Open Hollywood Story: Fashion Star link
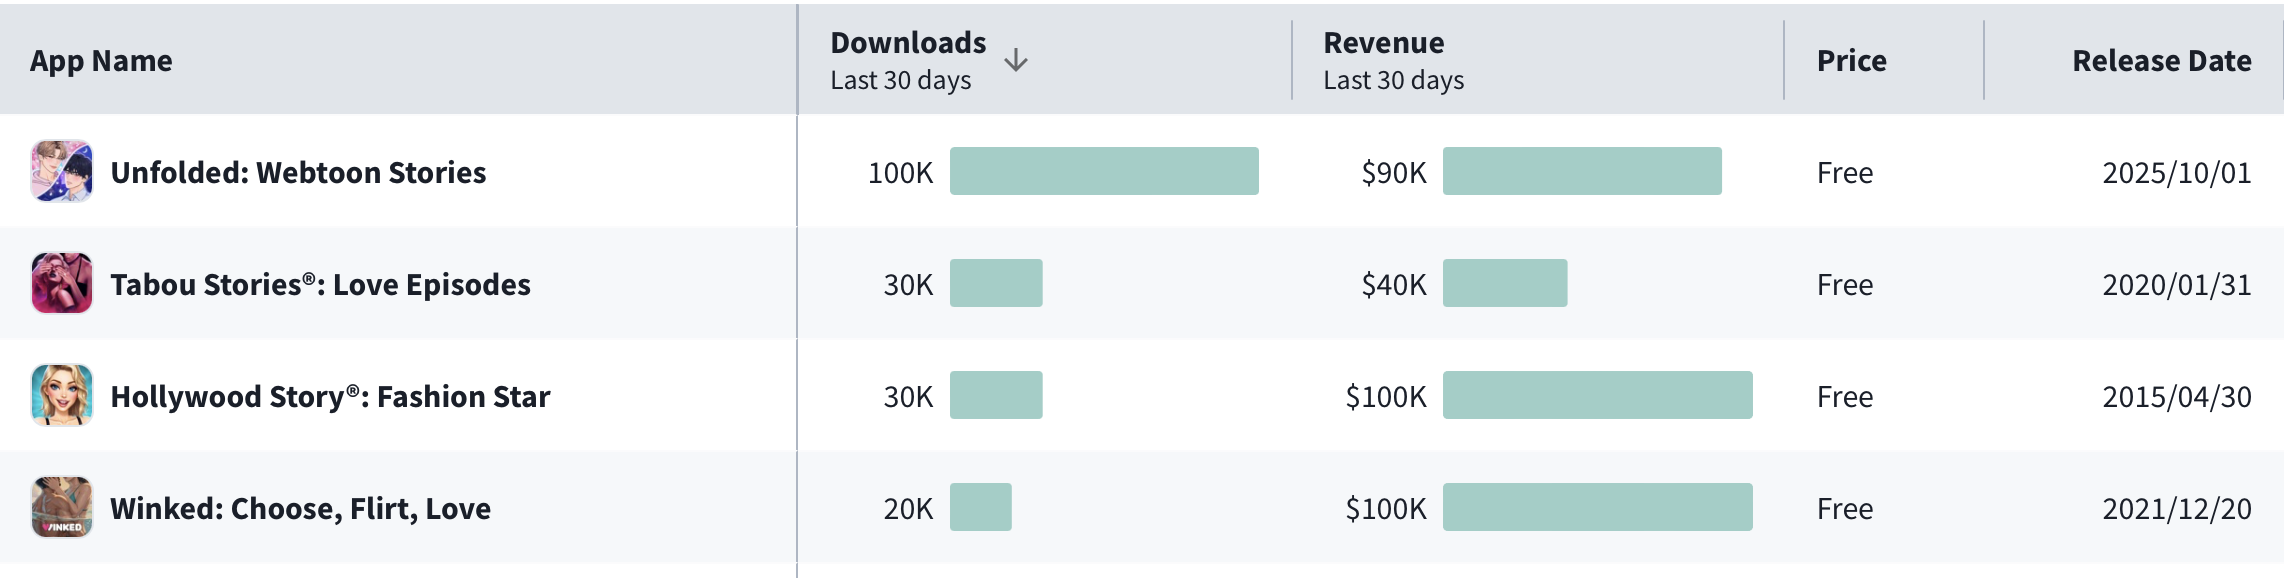 point(330,397)
